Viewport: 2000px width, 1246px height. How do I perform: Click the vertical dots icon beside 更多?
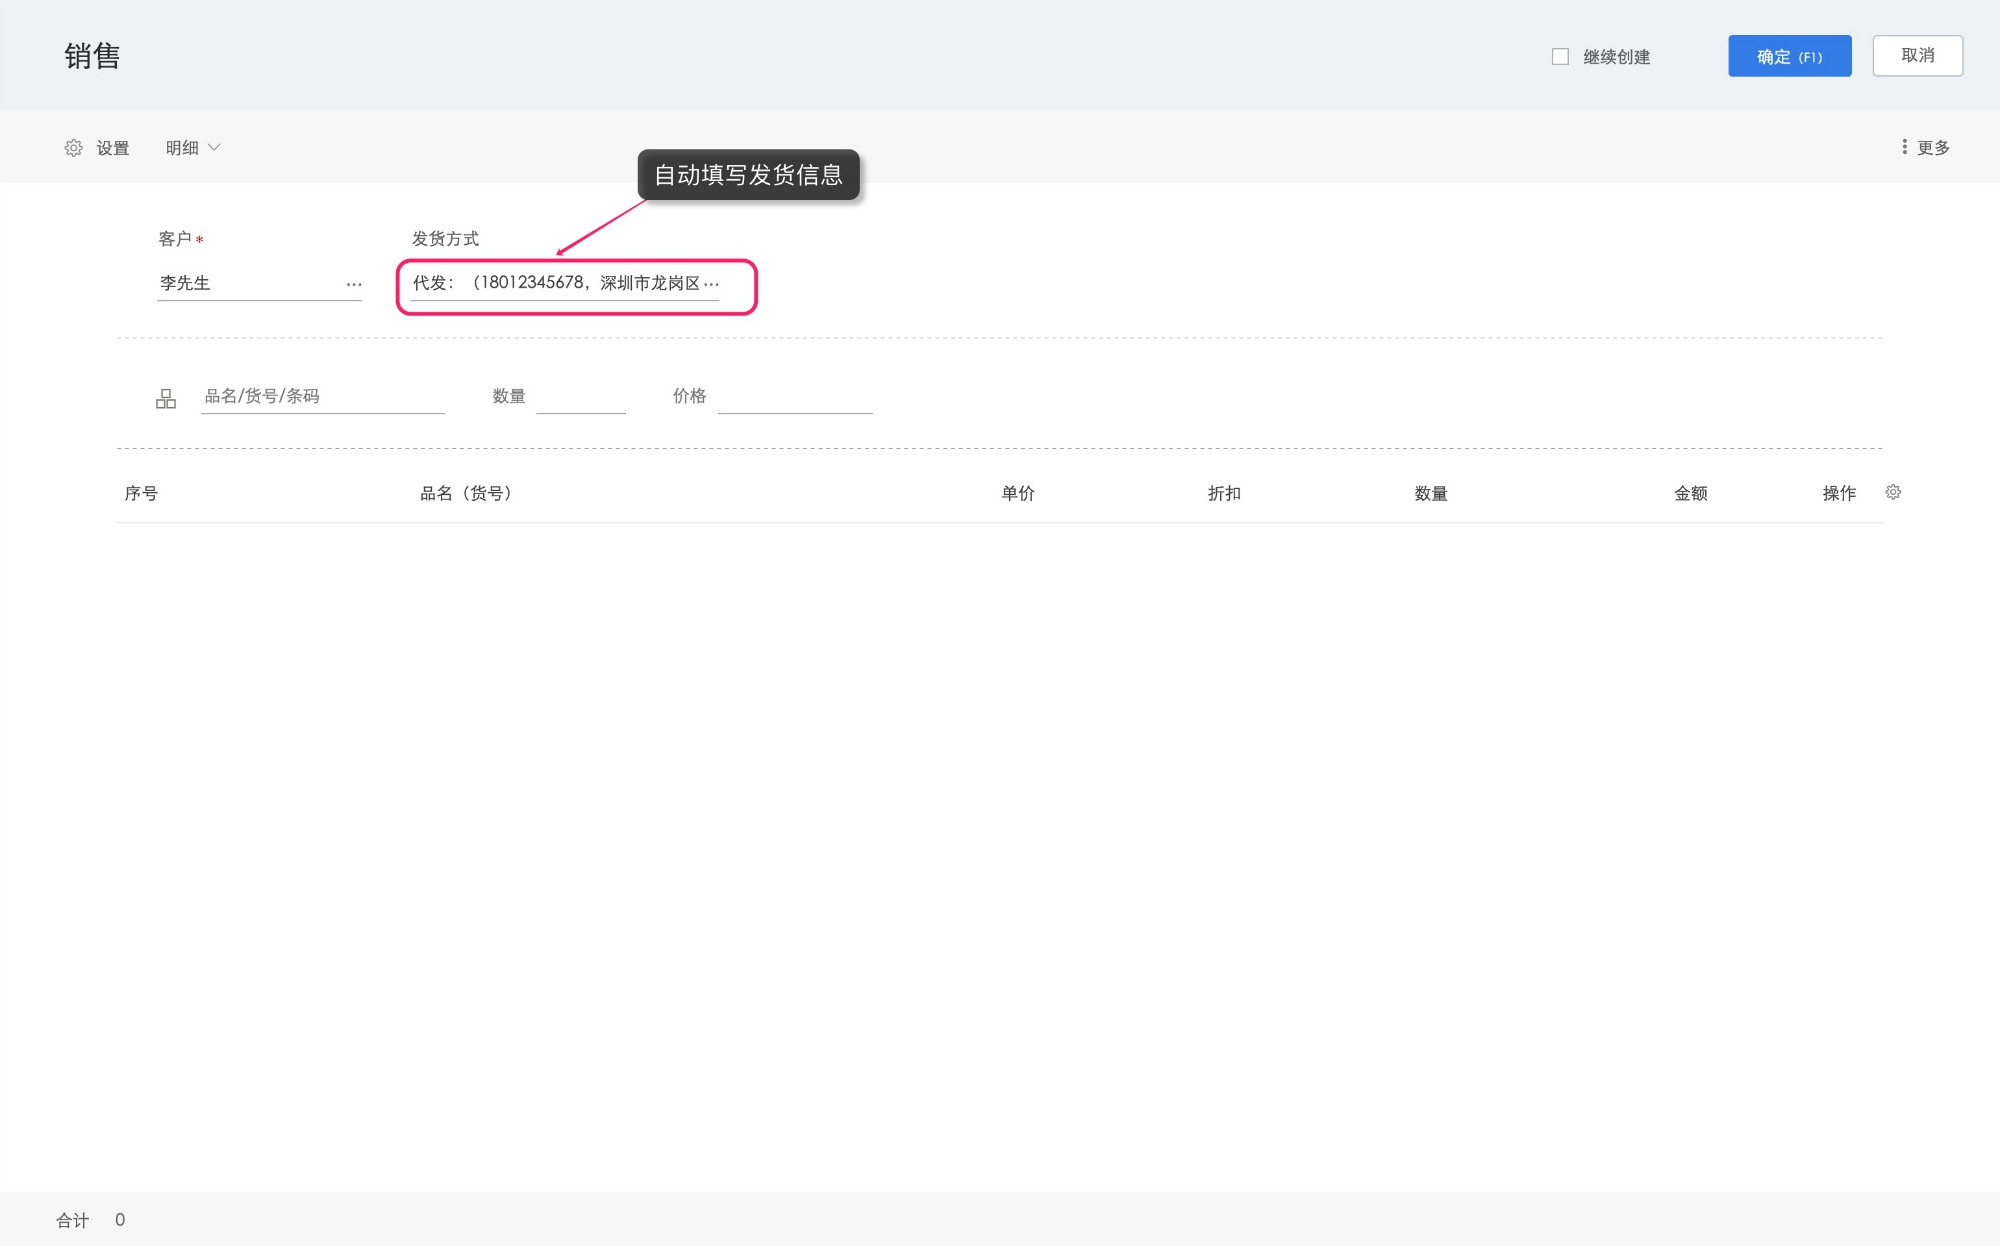click(1904, 147)
